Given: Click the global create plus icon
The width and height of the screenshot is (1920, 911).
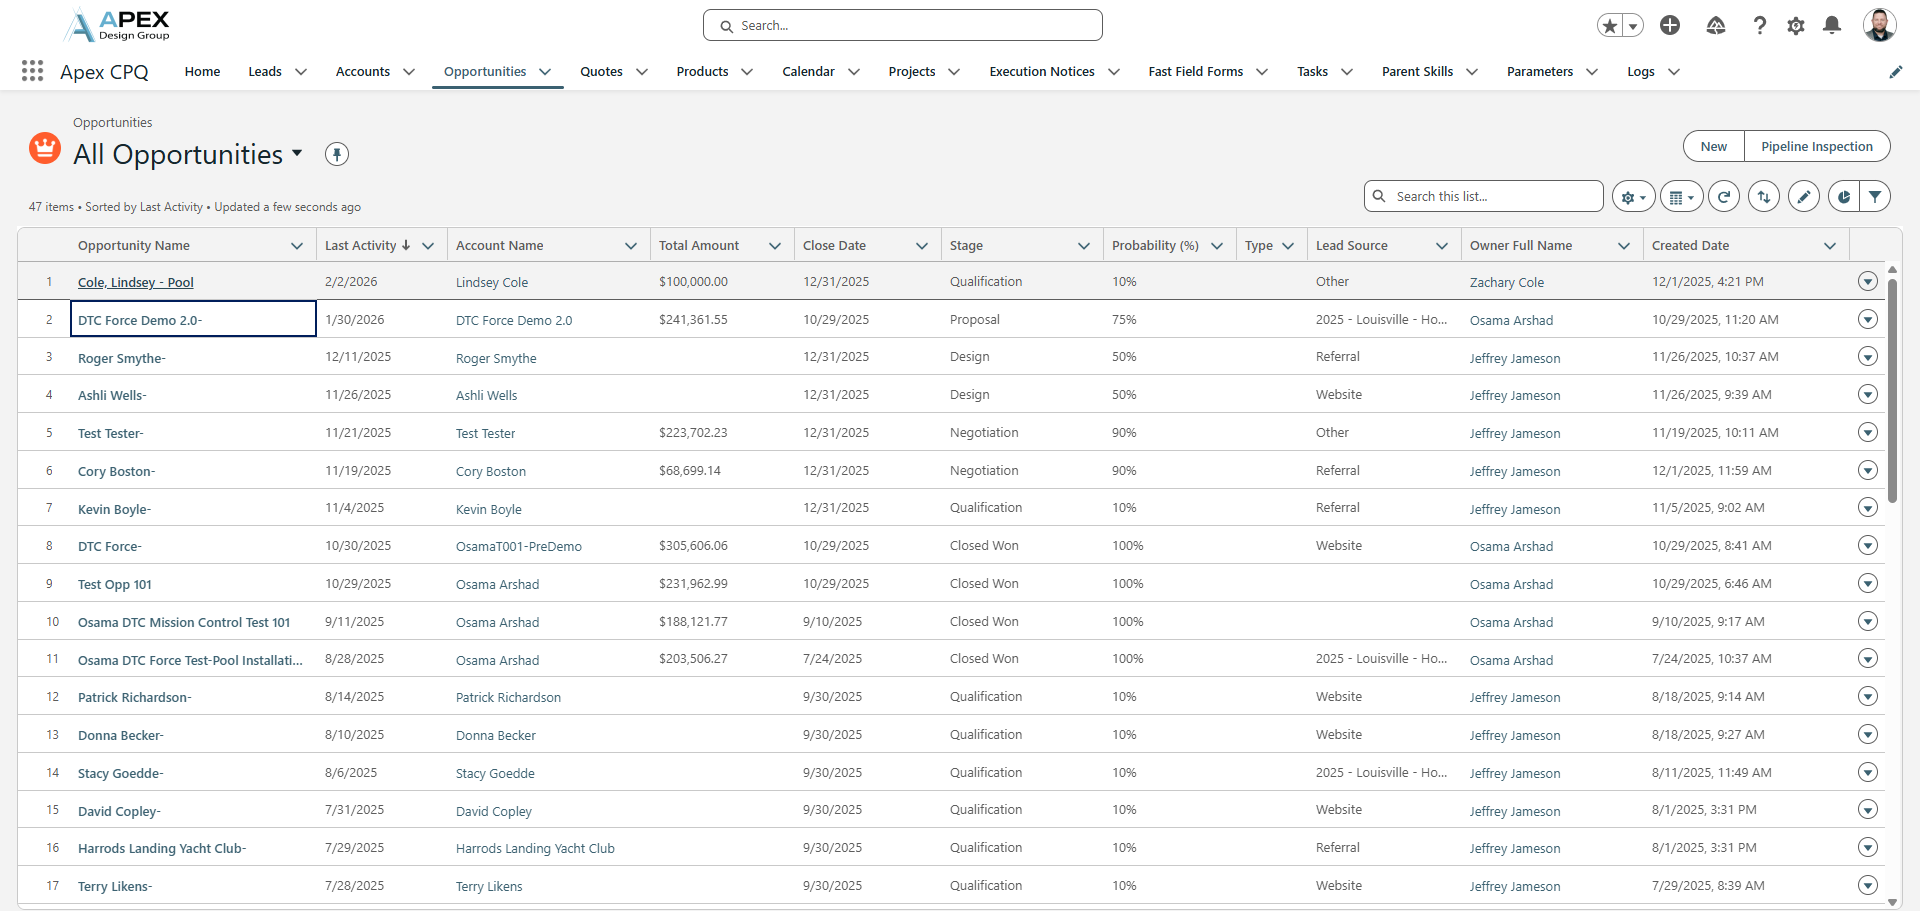Looking at the screenshot, I should [x=1669, y=26].
